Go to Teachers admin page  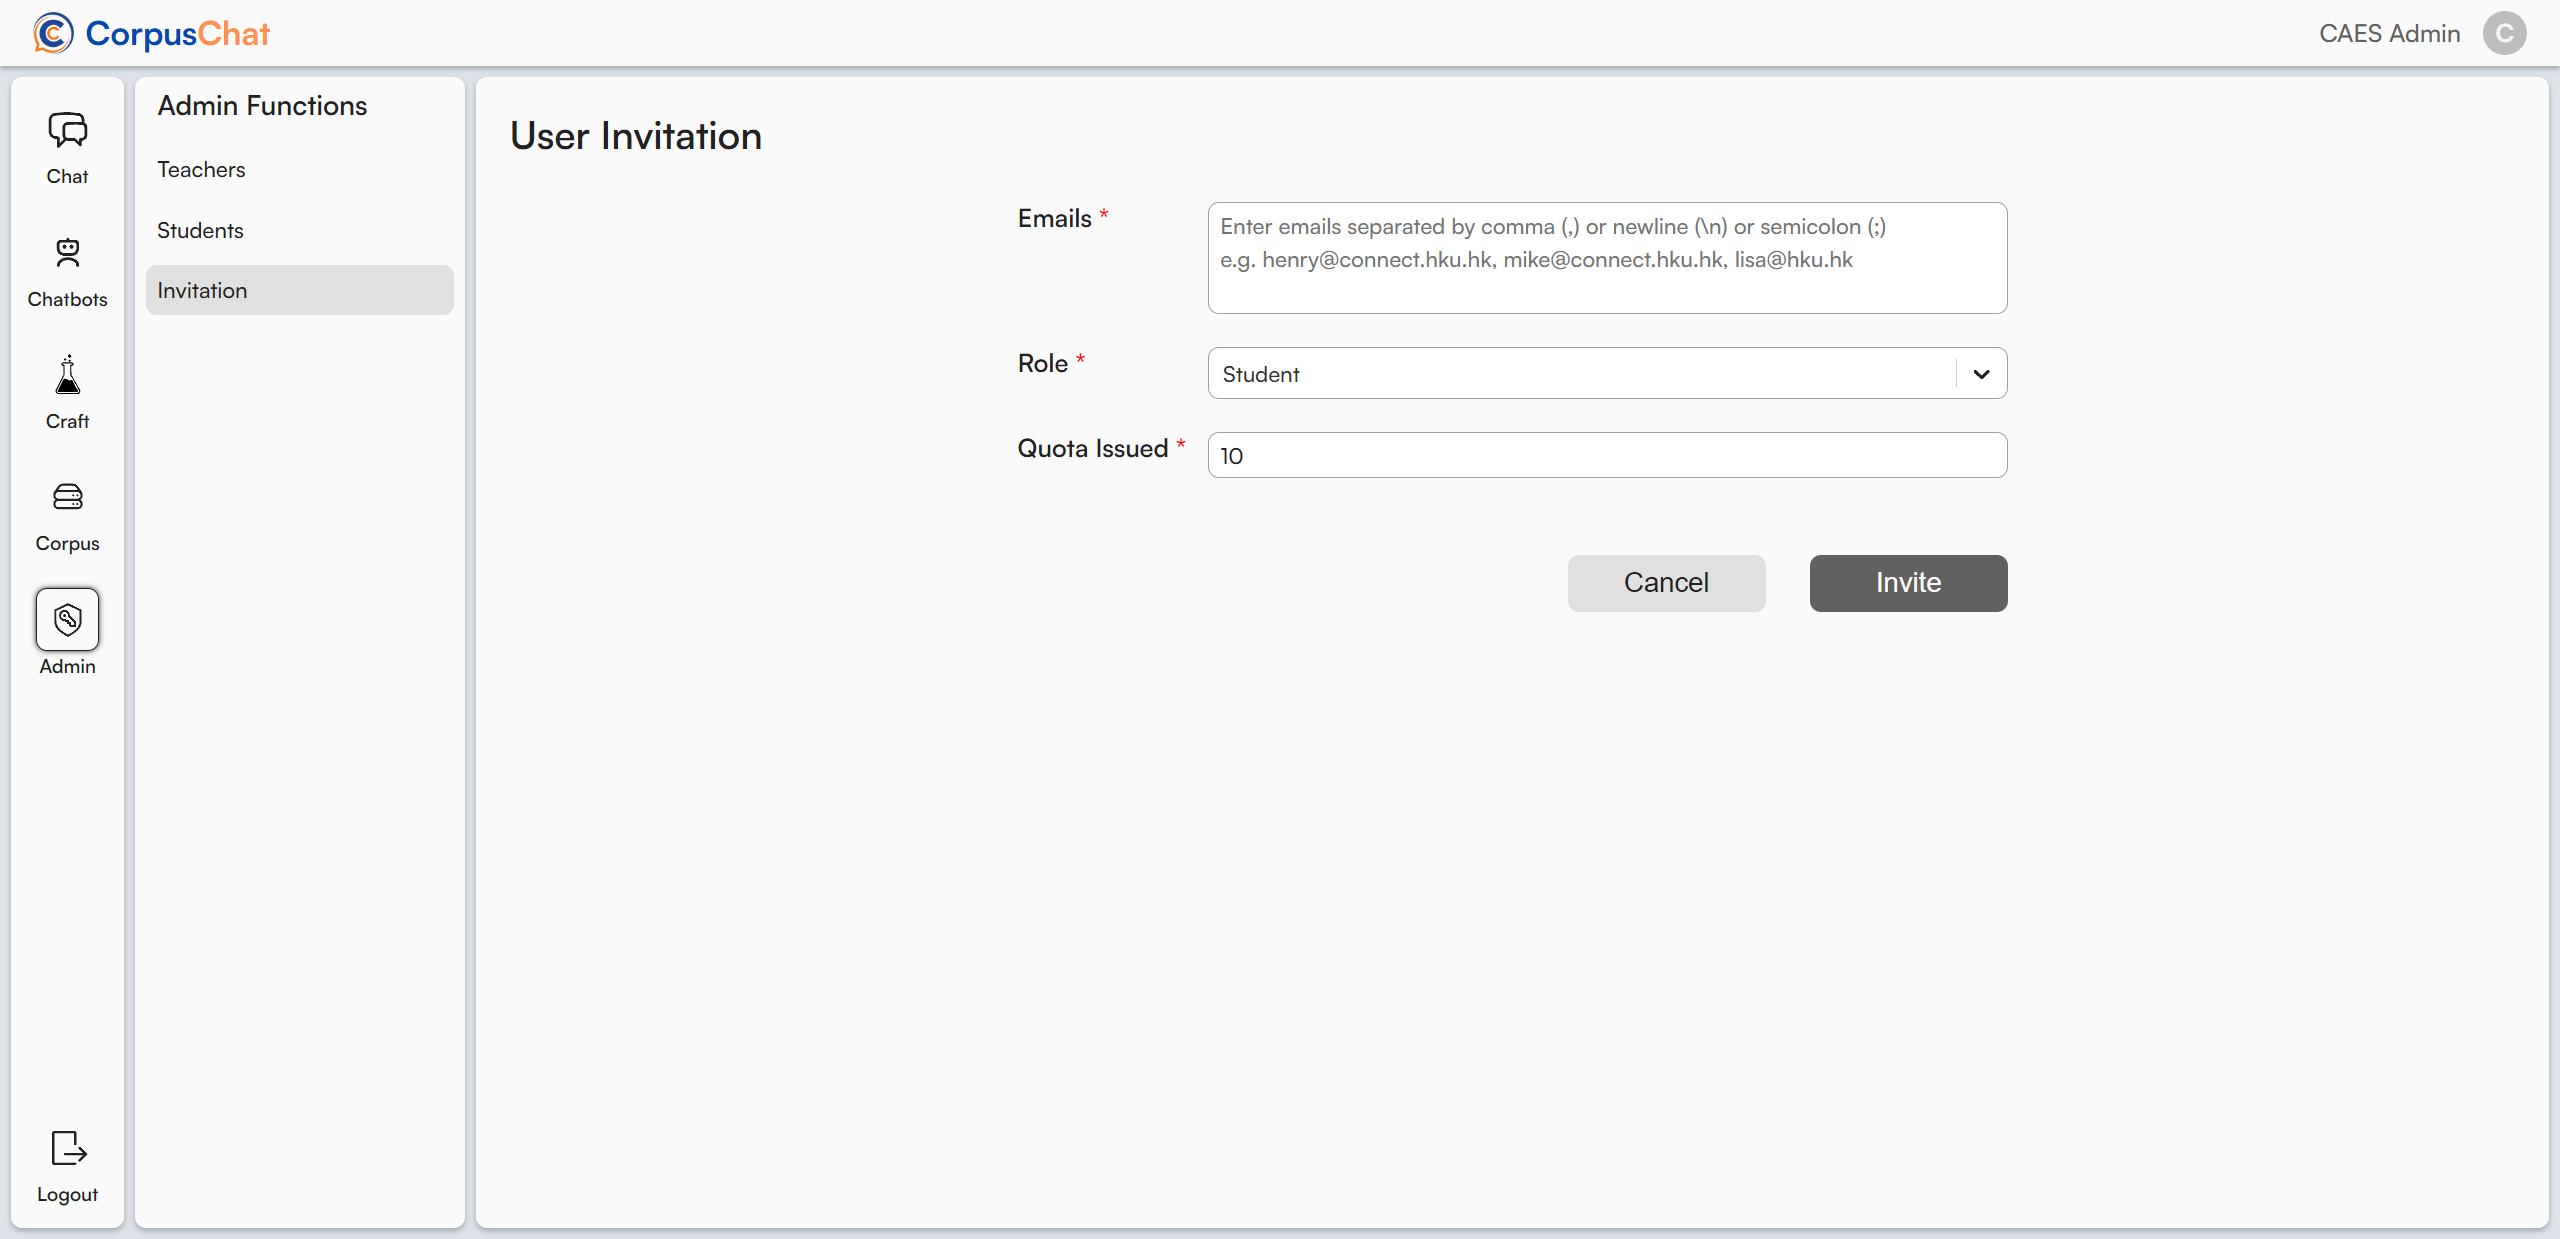click(x=201, y=170)
